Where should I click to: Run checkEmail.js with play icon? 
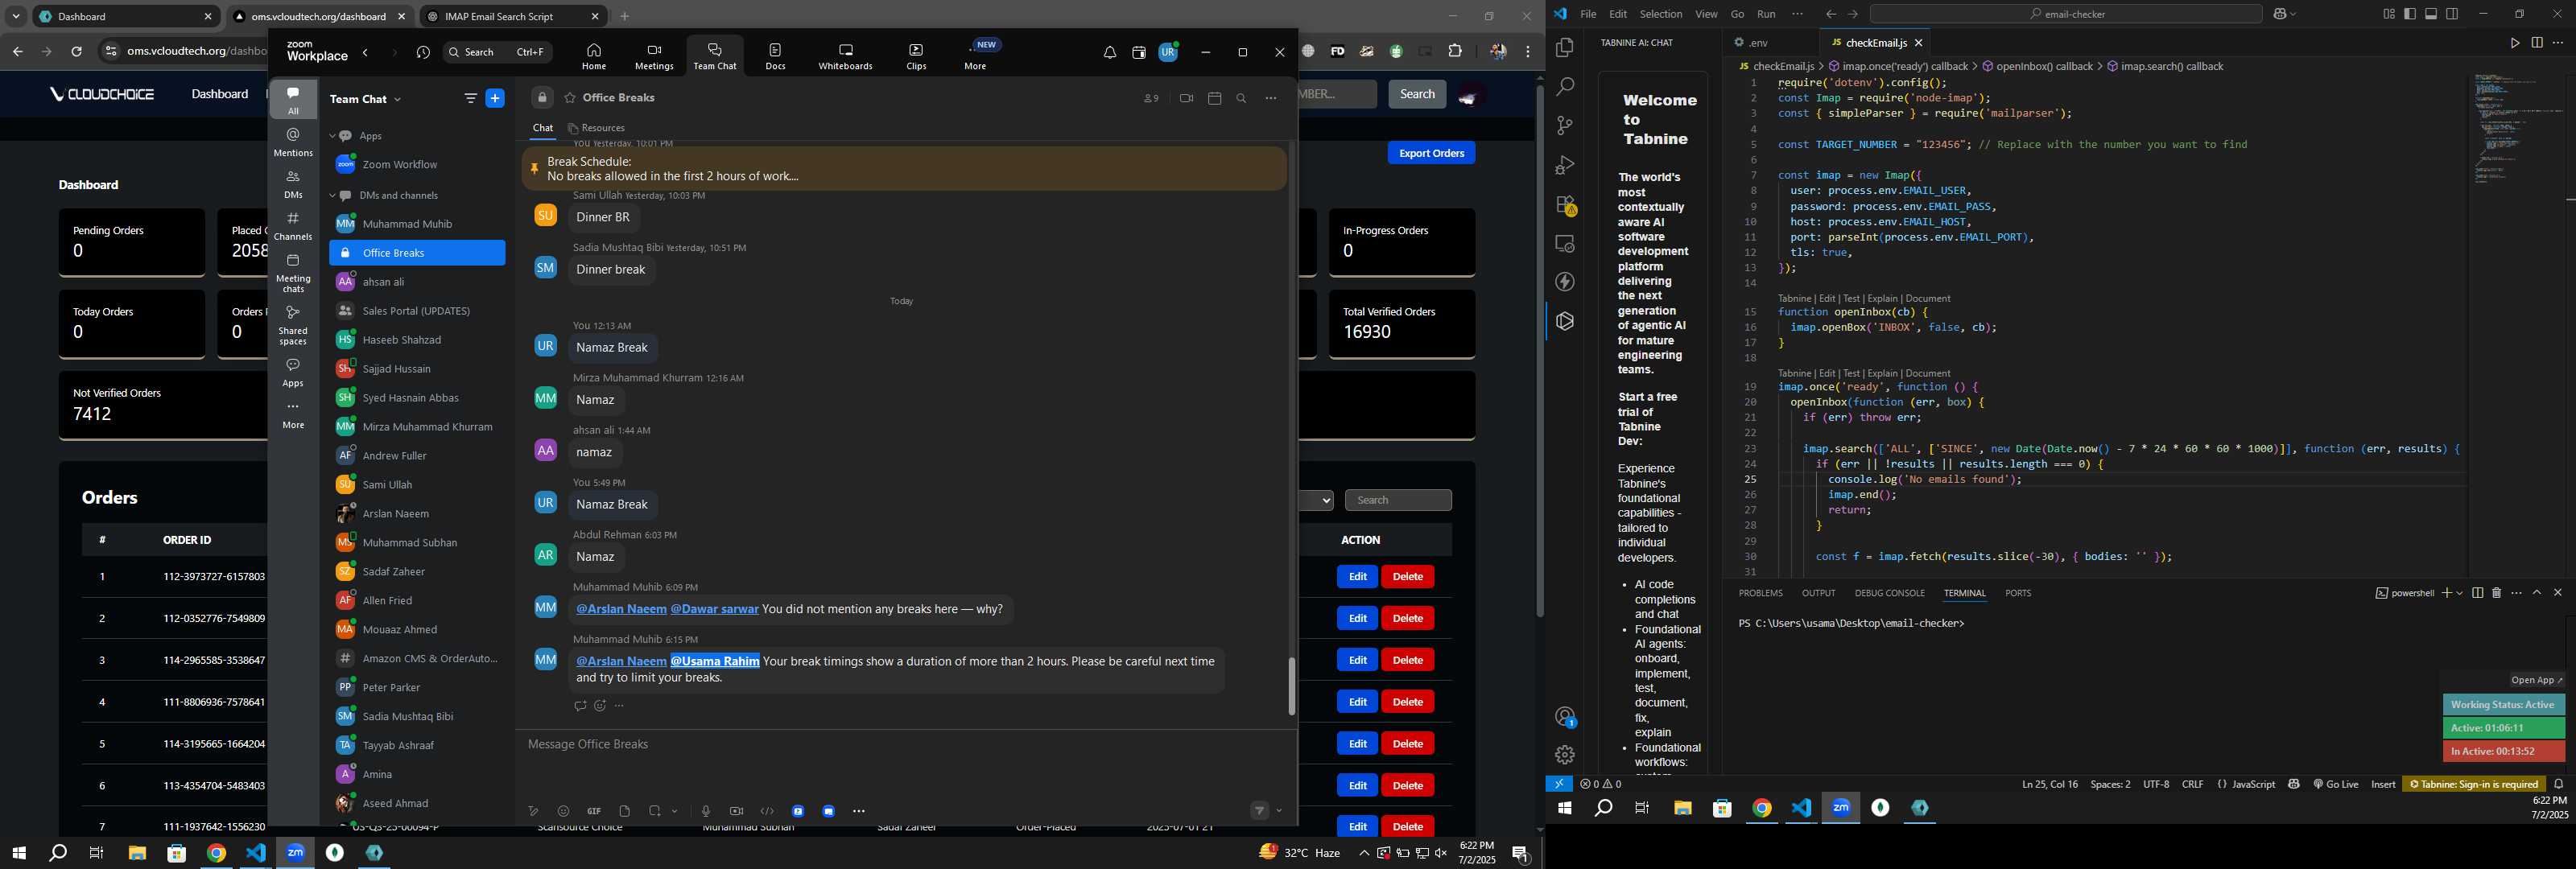click(2515, 43)
